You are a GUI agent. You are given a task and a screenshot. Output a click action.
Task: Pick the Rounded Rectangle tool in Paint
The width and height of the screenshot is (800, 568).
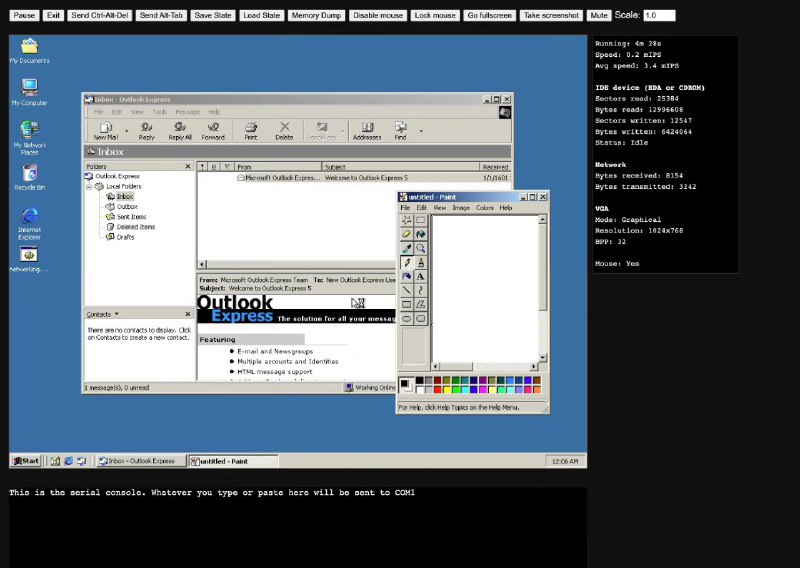420,318
